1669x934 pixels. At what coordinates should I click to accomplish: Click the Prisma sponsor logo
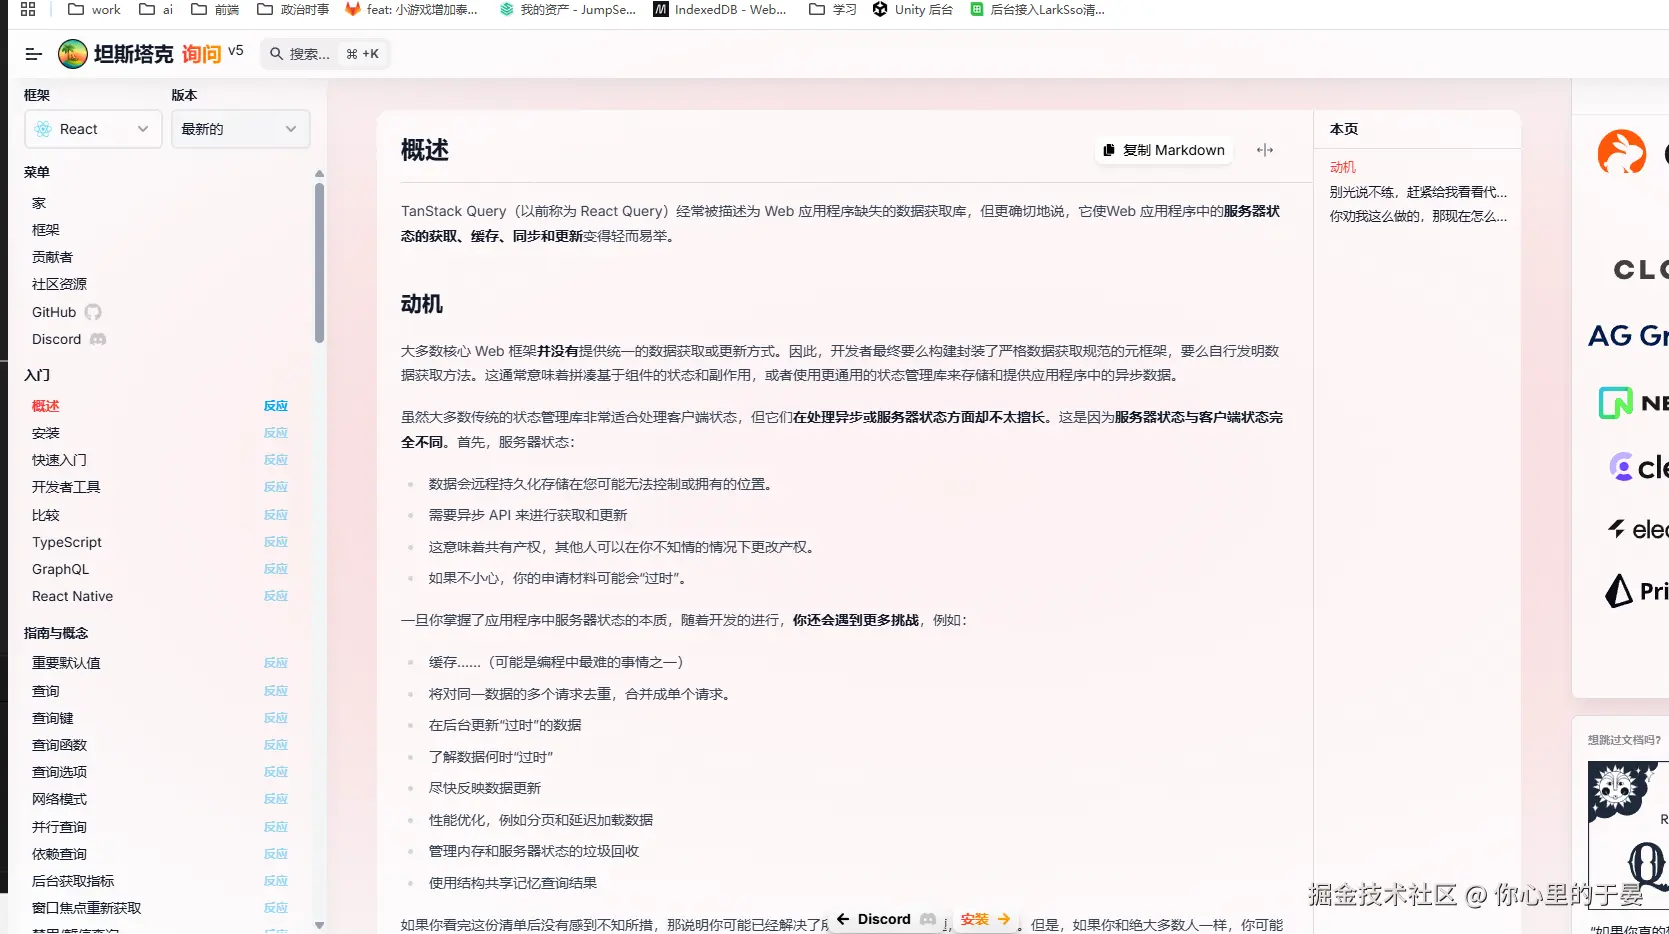click(x=1618, y=591)
